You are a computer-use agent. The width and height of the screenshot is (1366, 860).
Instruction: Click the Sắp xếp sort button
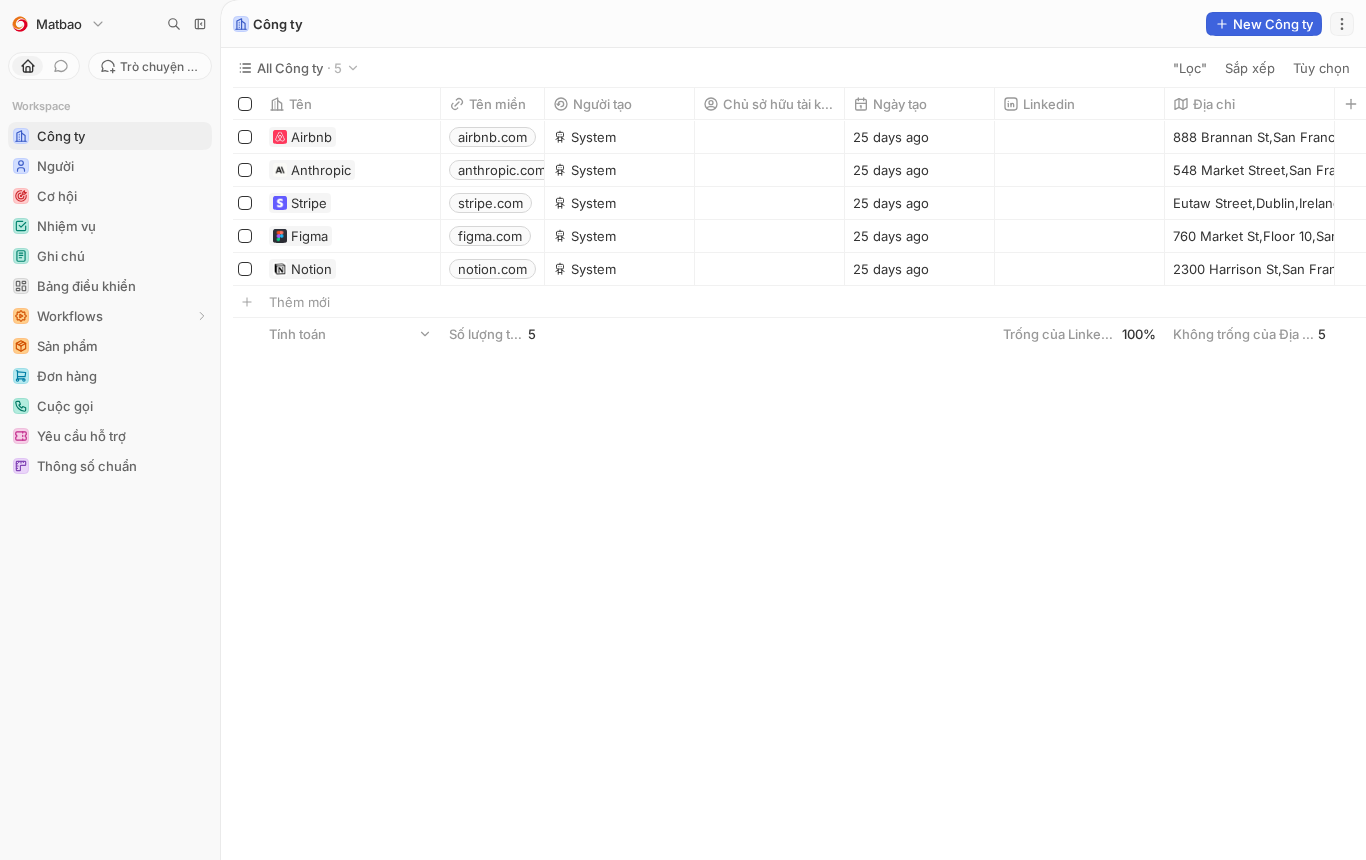pyautogui.click(x=1250, y=68)
